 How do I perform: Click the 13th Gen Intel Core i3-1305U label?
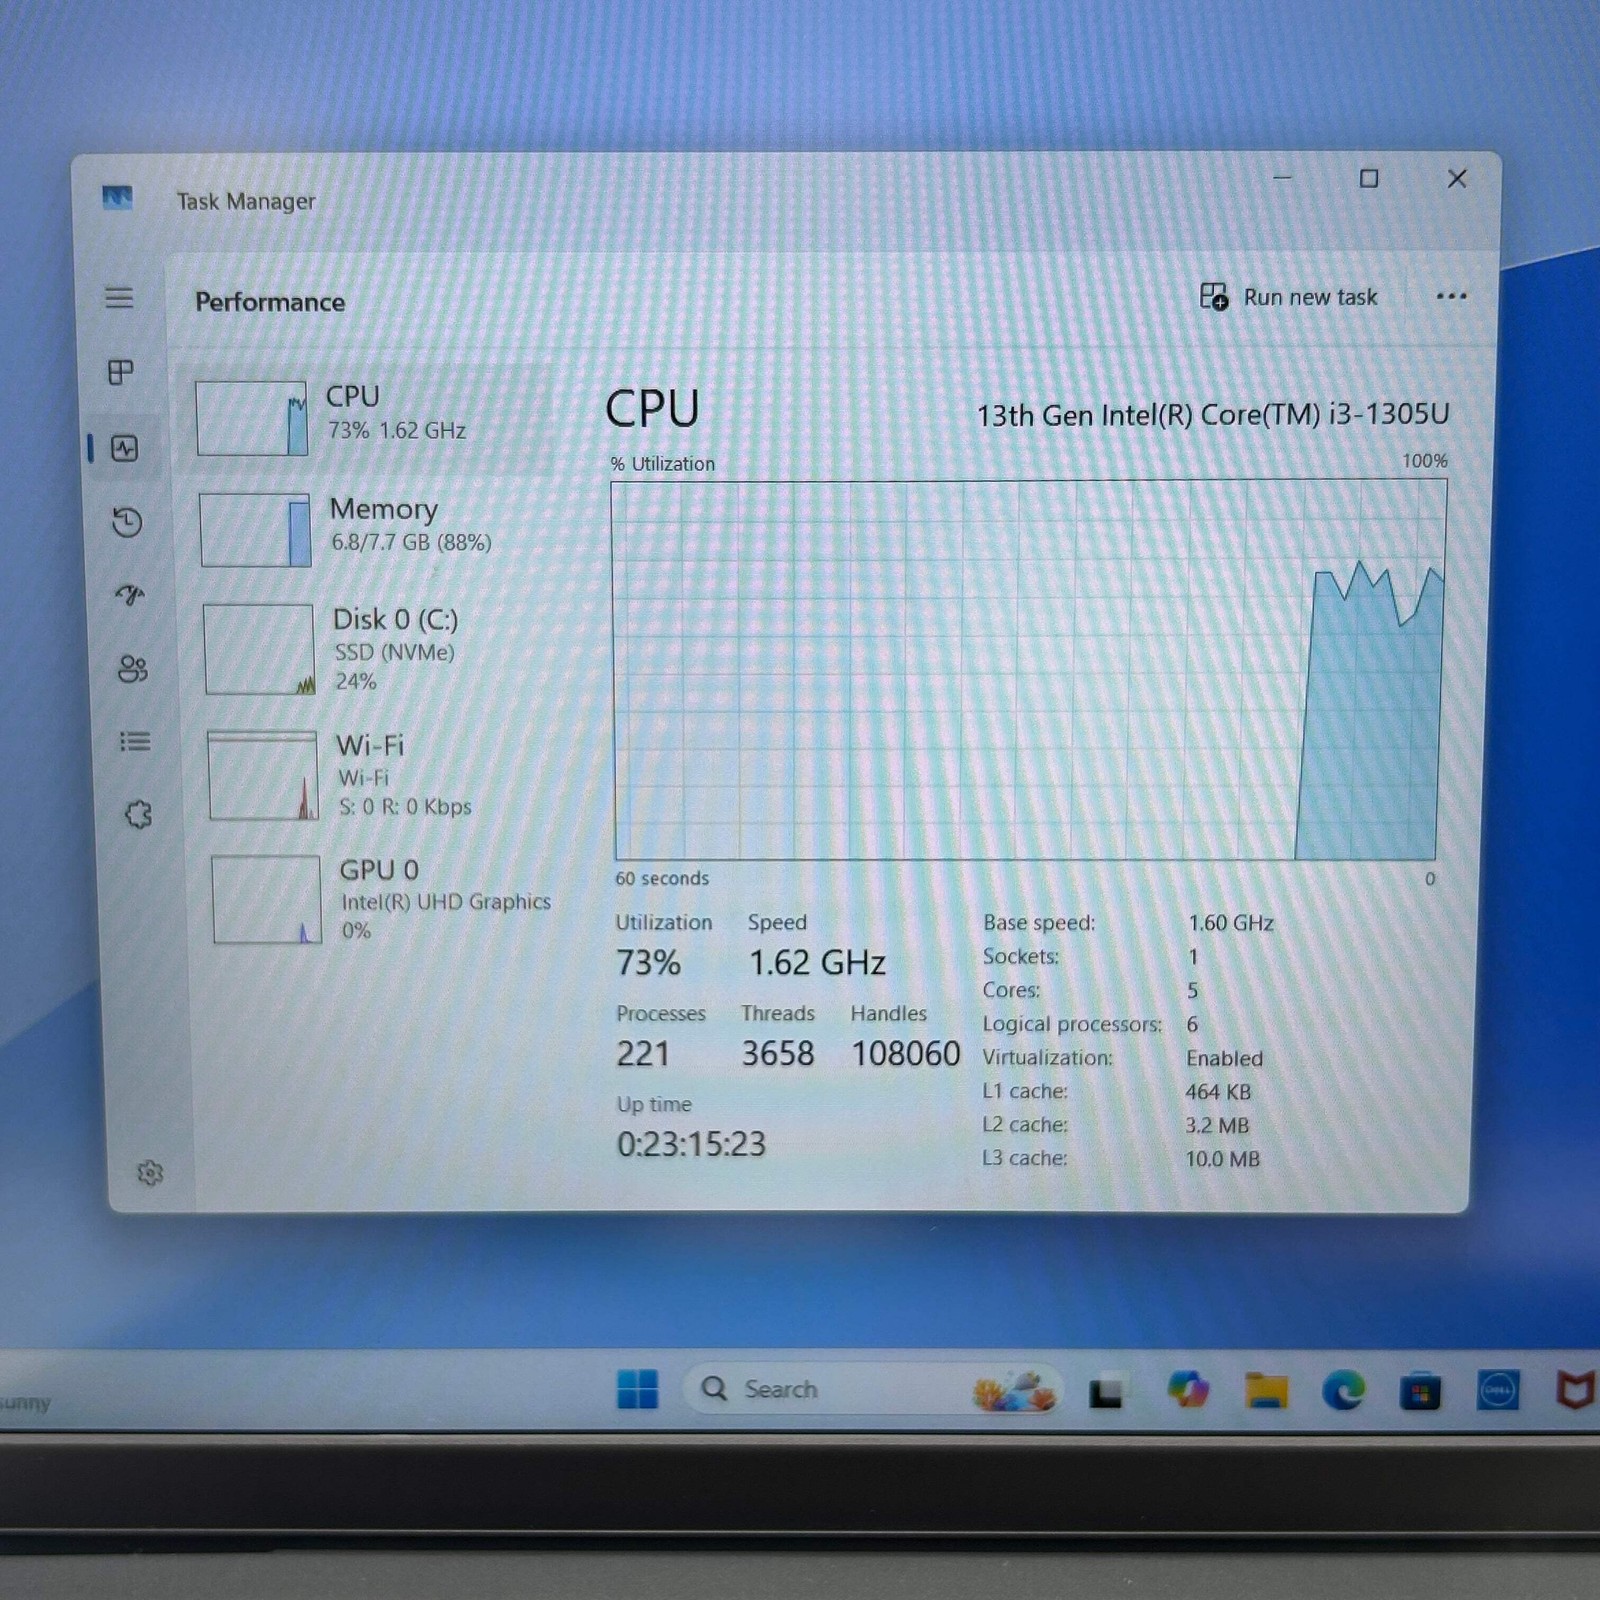pos(1213,415)
